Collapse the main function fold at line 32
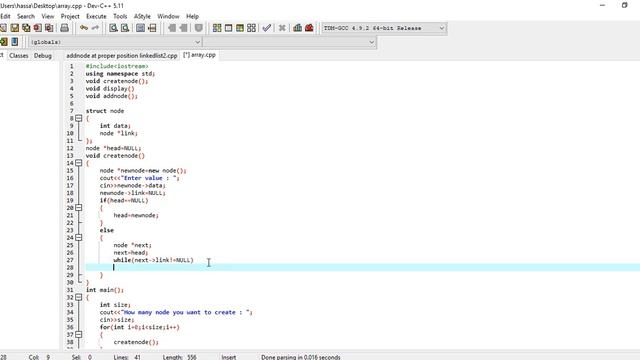The image size is (640, 360). [79, 297]
